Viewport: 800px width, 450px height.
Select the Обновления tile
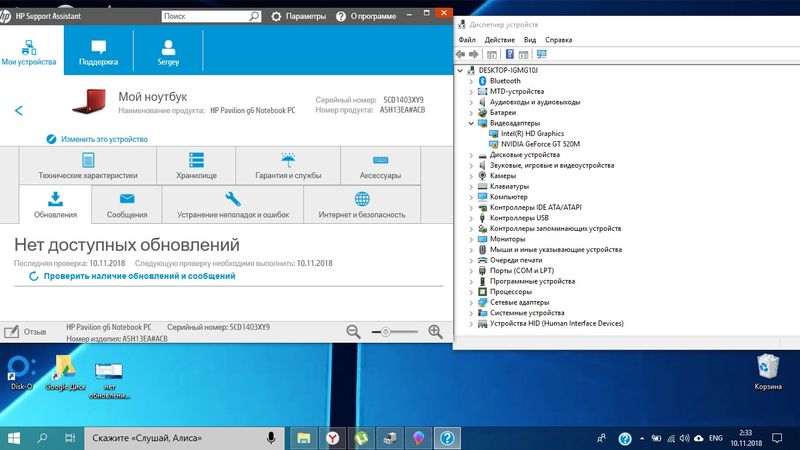tap(56, 205)
